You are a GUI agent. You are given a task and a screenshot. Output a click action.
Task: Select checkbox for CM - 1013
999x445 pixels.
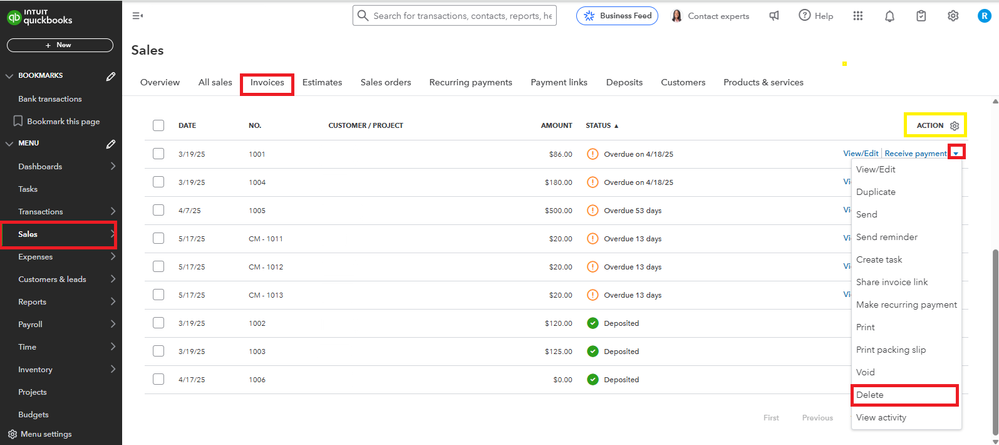point(159,295)
